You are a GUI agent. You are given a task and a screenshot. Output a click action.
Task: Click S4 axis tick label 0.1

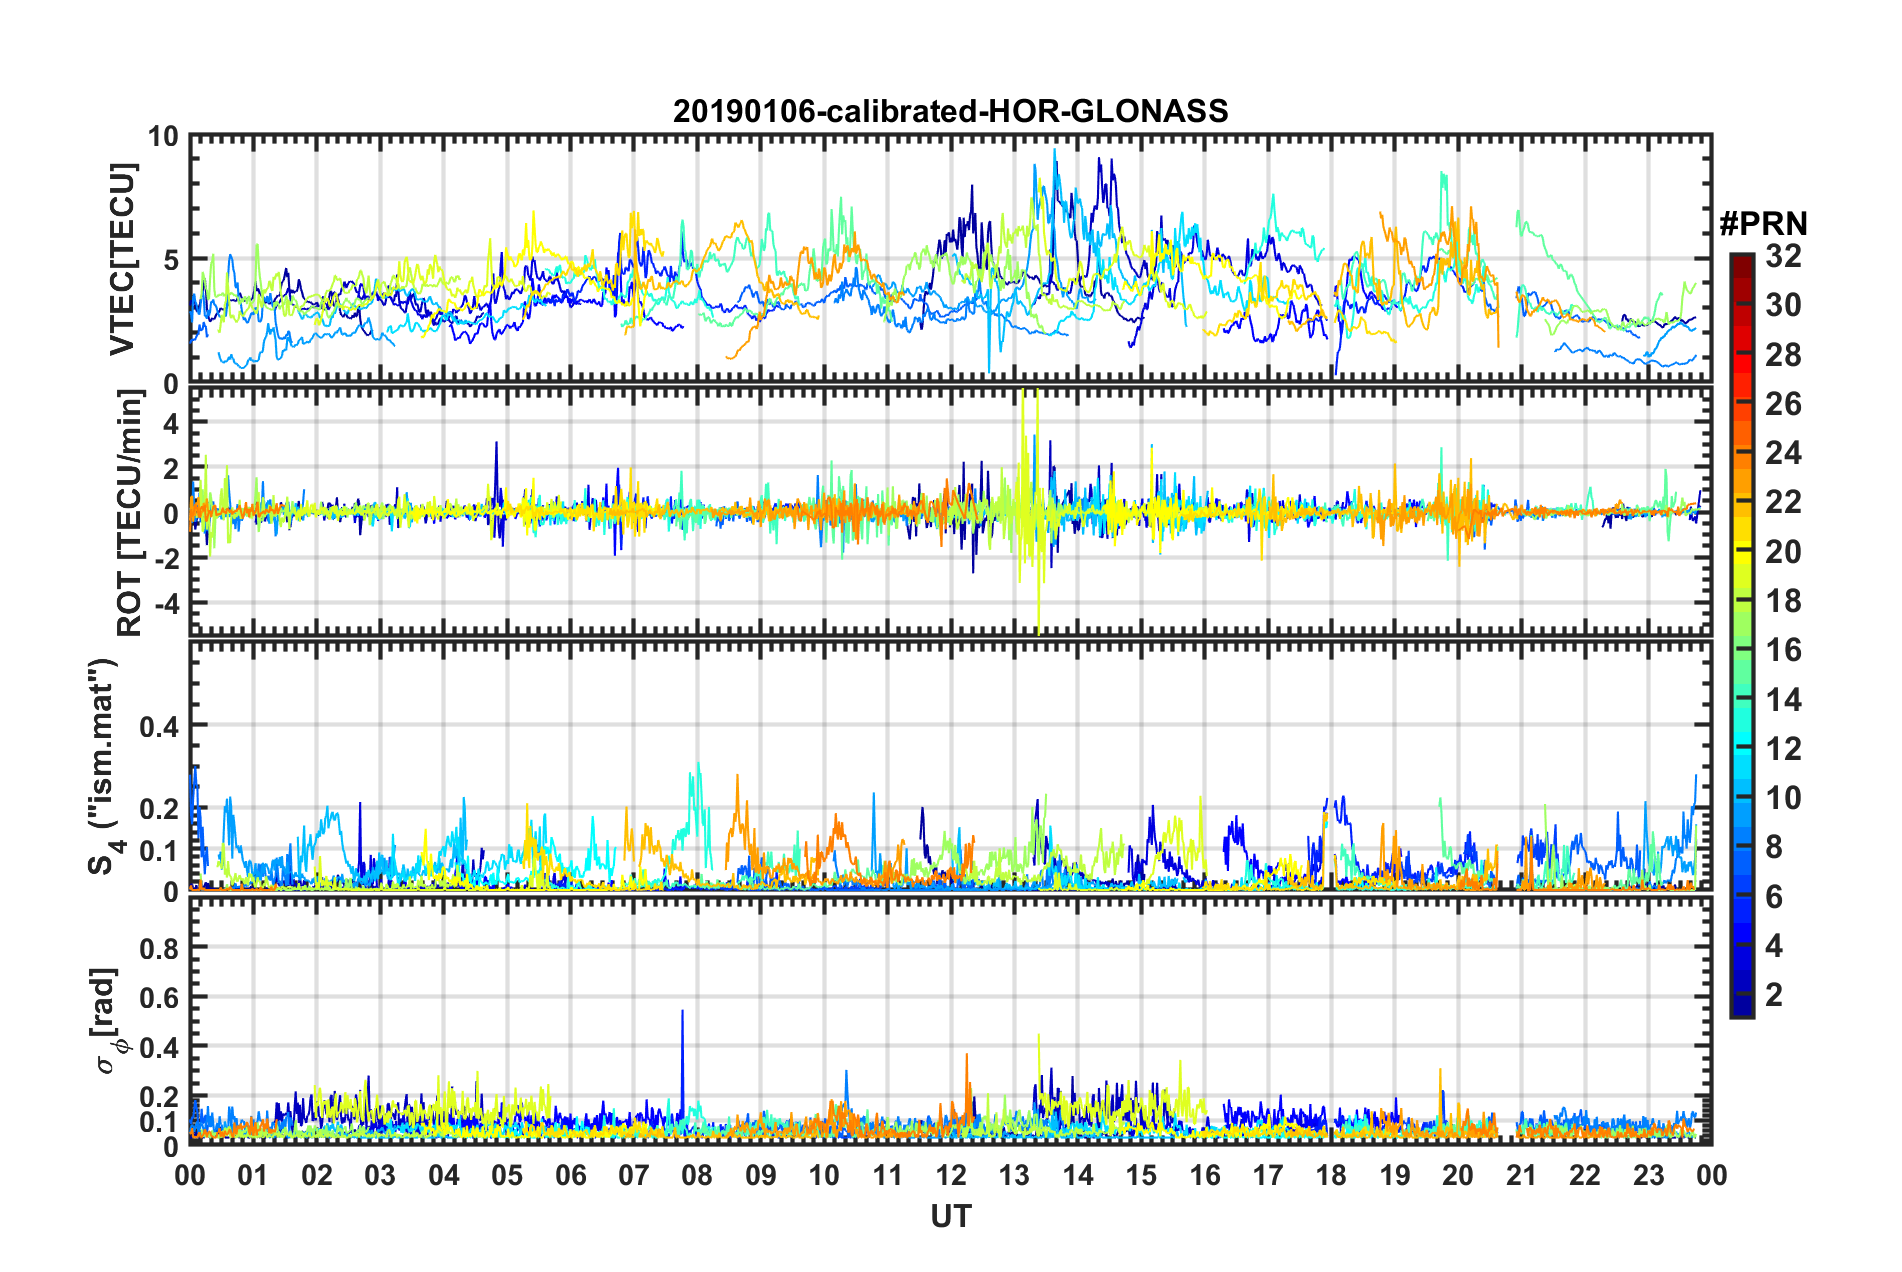click(159, 851)
